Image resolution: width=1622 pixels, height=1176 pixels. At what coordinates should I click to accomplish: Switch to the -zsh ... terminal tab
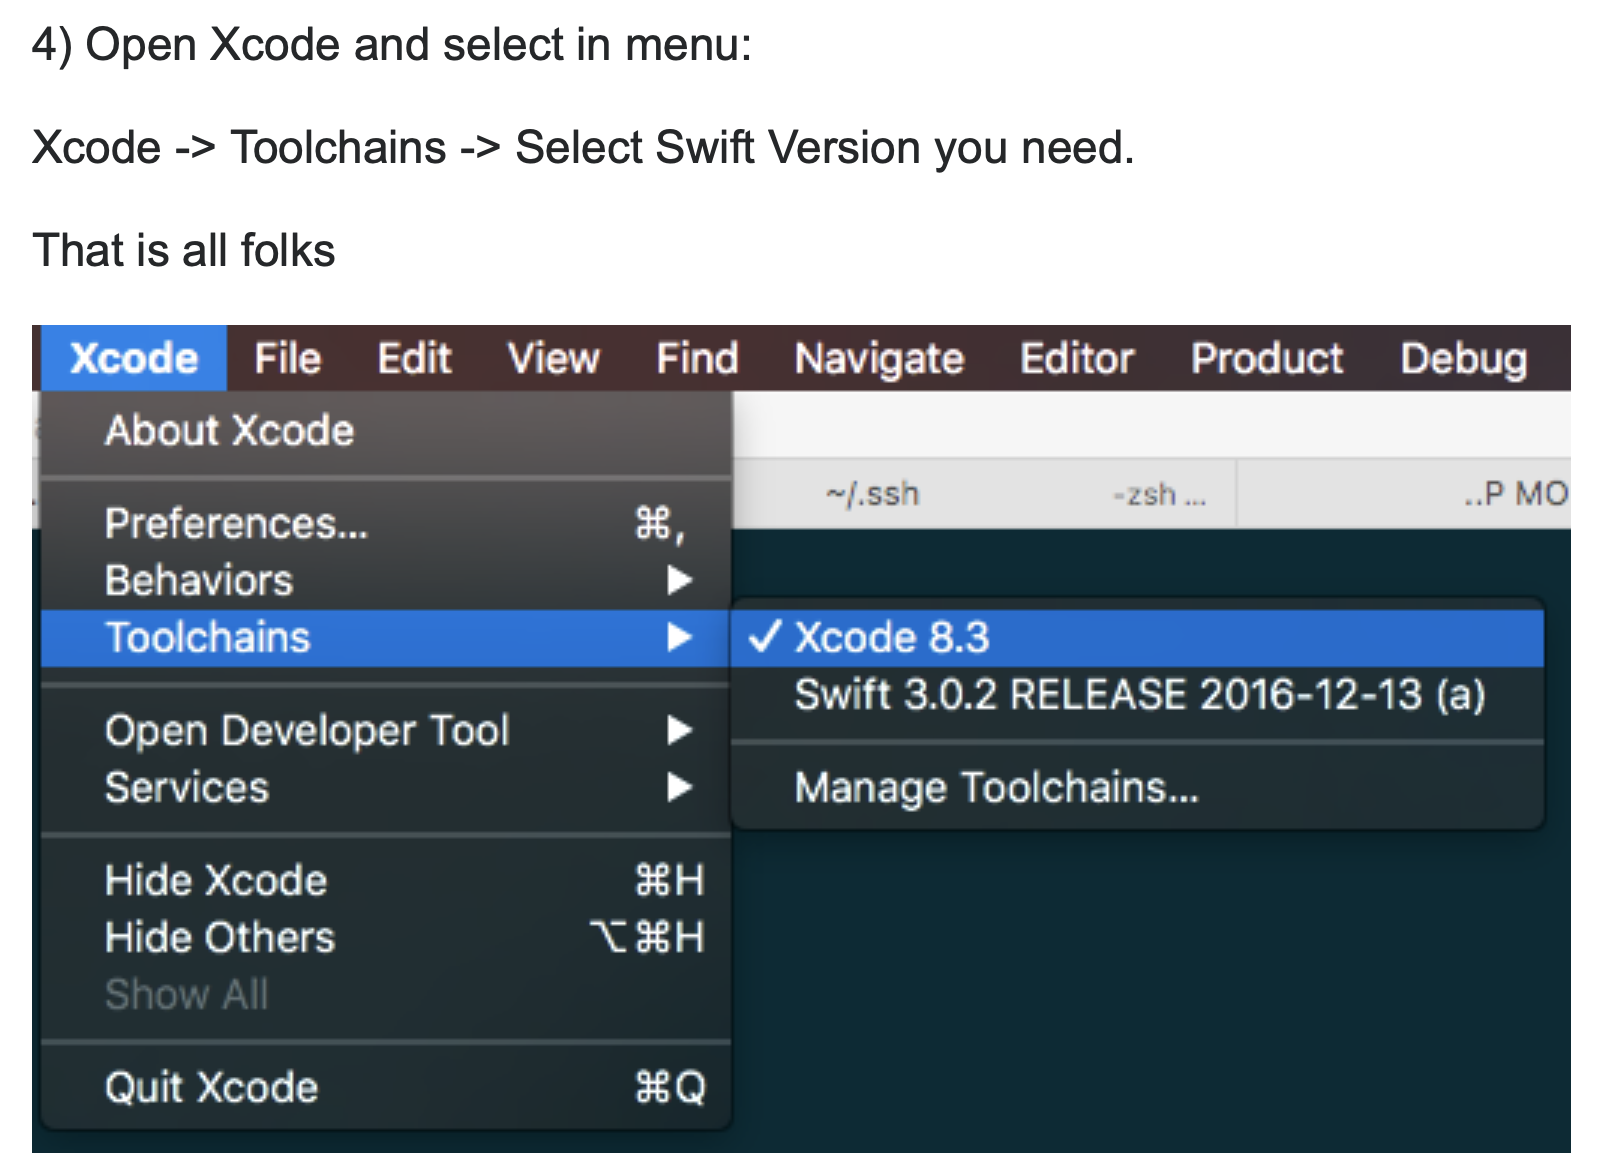(x=1160, y=494)
